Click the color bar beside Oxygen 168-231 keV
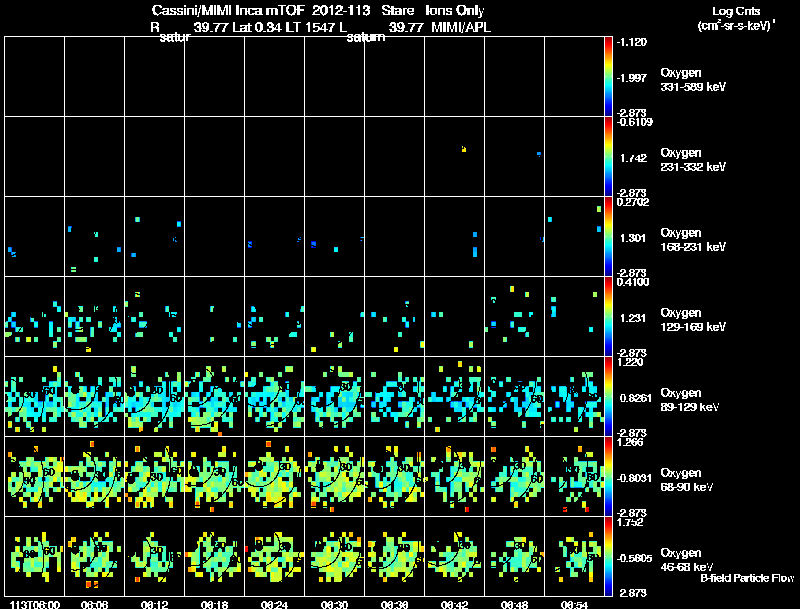Screen dimensions: 800x609 click(x=608, y=237)
